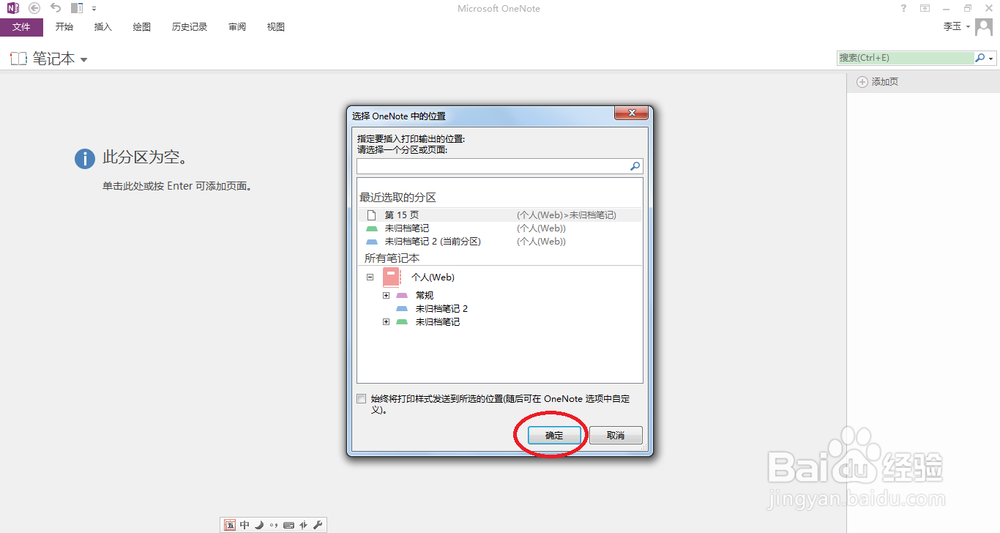Click the magnifier icon in main search box
This screenshot has height=533, width=1000.
(x=980, y=58)
